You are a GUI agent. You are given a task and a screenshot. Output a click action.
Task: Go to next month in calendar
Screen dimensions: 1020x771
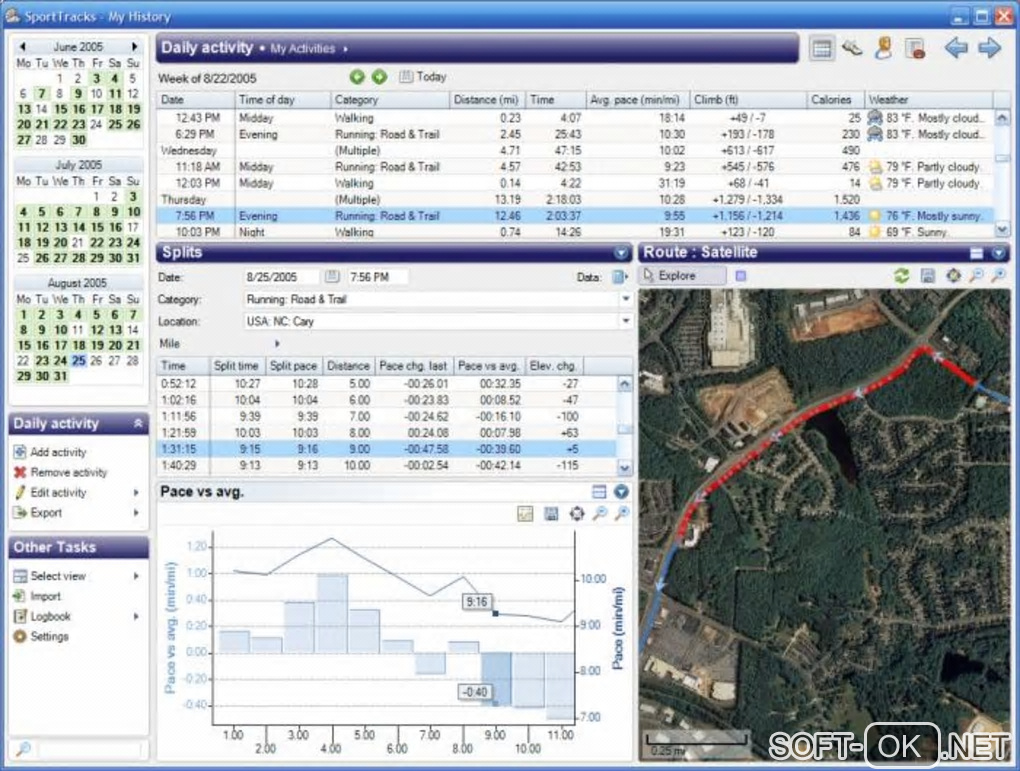point(134,47)
